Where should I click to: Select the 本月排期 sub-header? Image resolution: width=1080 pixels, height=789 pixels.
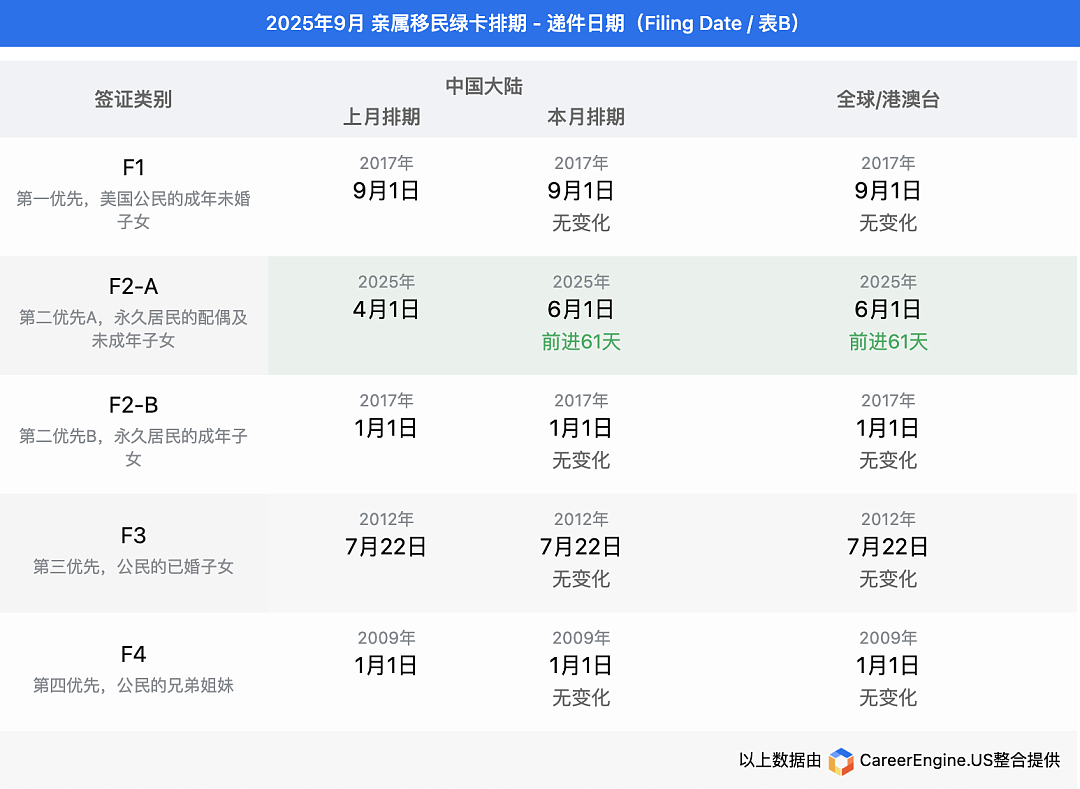coord(586,116)
